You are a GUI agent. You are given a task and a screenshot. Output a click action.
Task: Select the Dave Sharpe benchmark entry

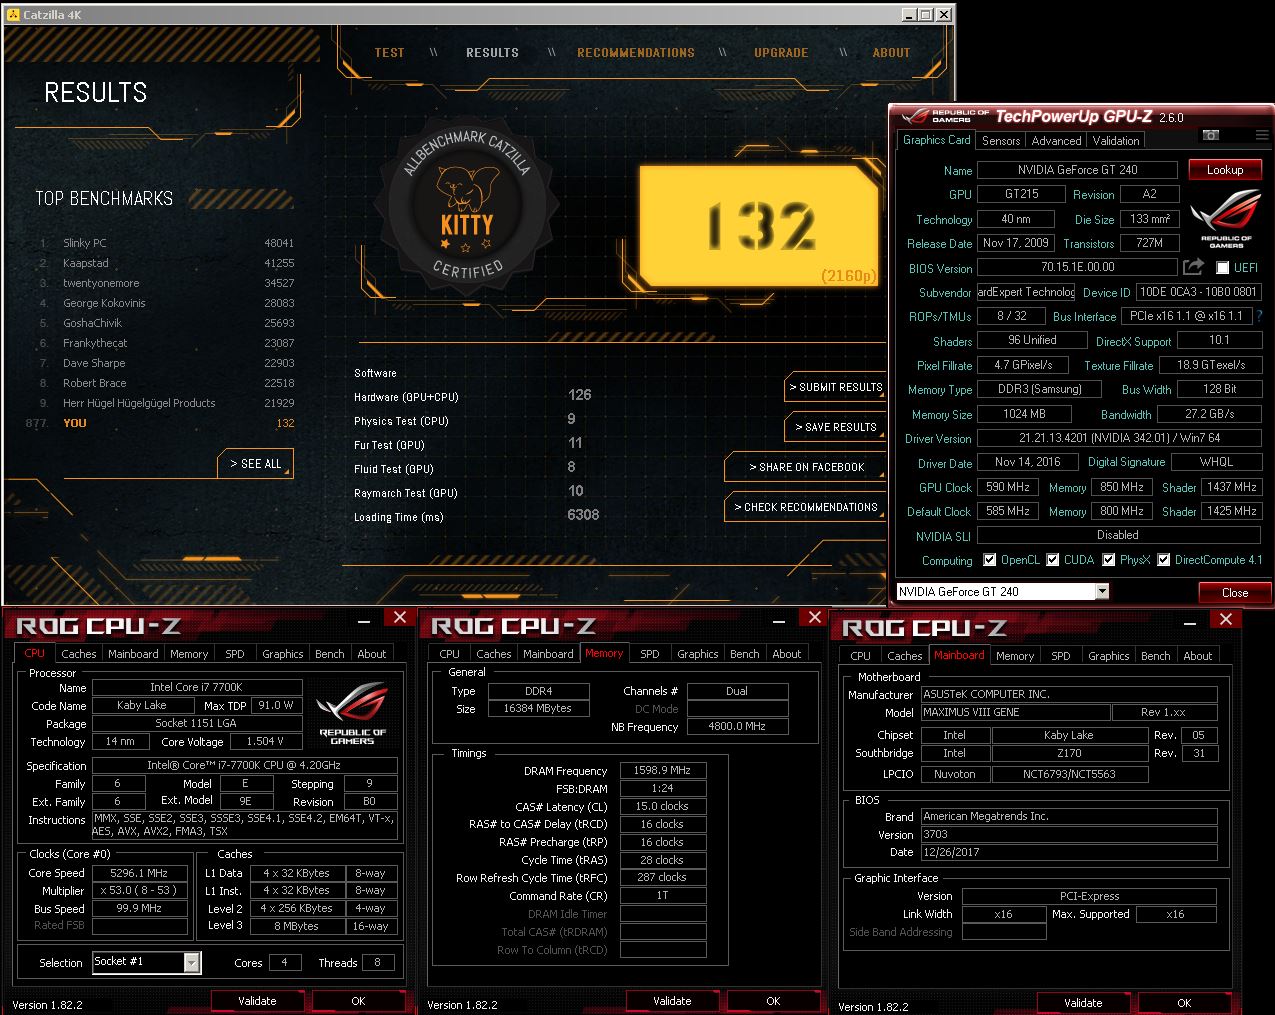click(x=166, y=363)
